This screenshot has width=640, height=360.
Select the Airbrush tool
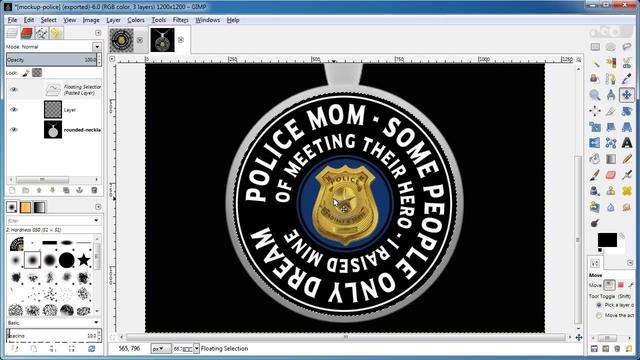pos(627,175)
